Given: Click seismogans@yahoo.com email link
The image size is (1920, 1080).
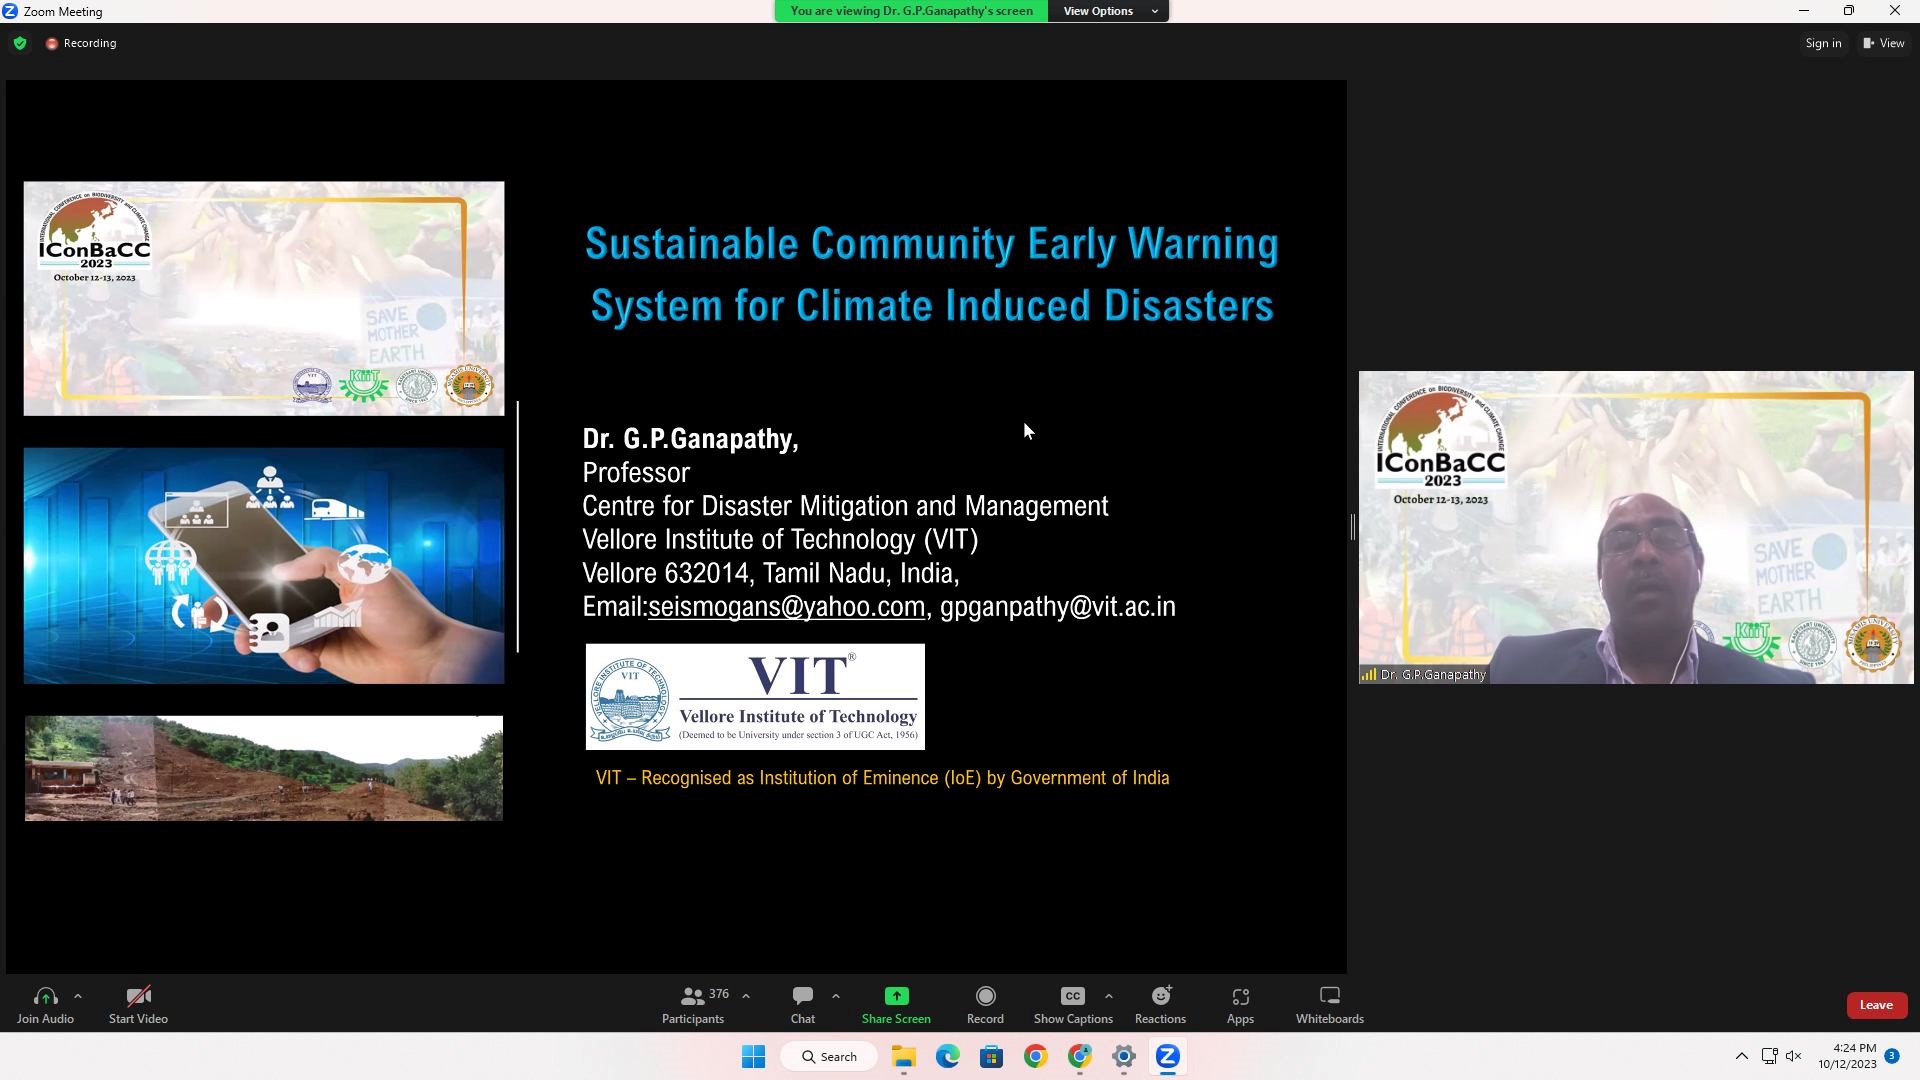Looking at the screenshot, I should coord(786,606).
